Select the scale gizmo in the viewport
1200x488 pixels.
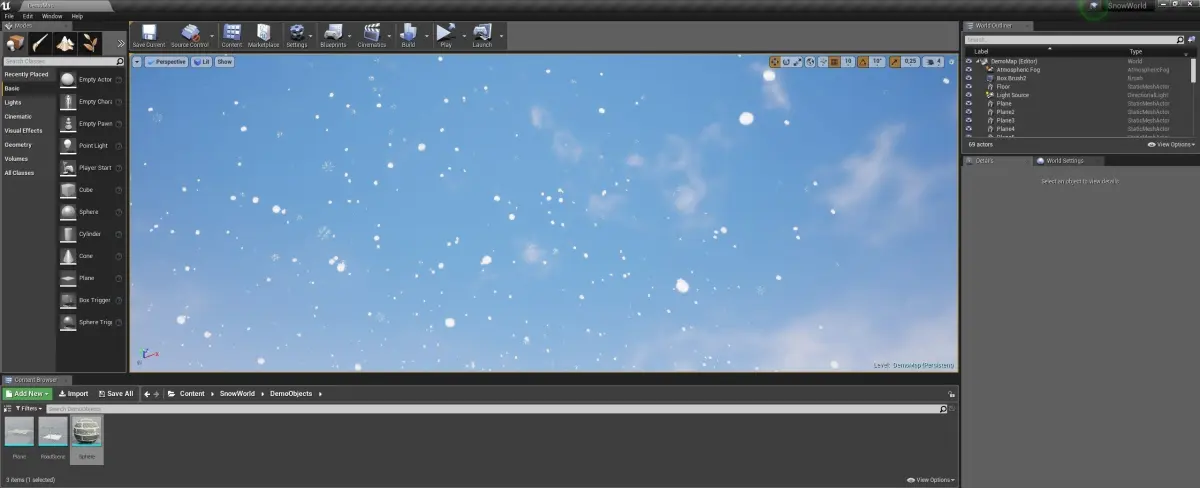pyautogui.click(x=797, y=62)
